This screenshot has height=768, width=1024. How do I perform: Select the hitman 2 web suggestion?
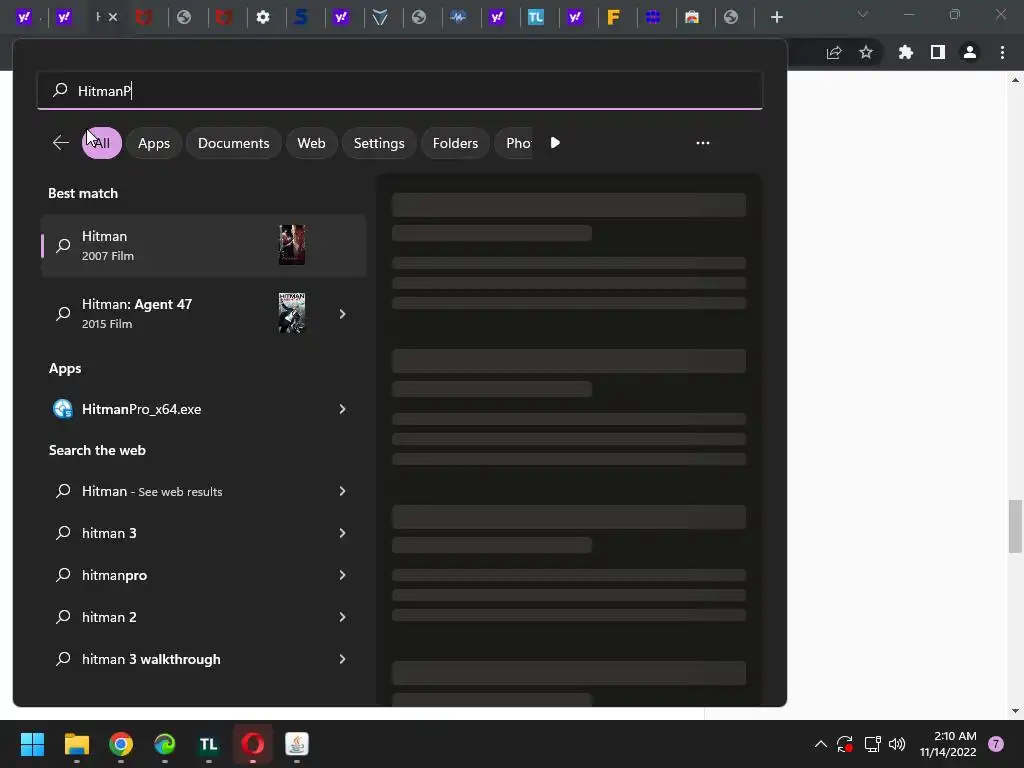tap(203, 616)
